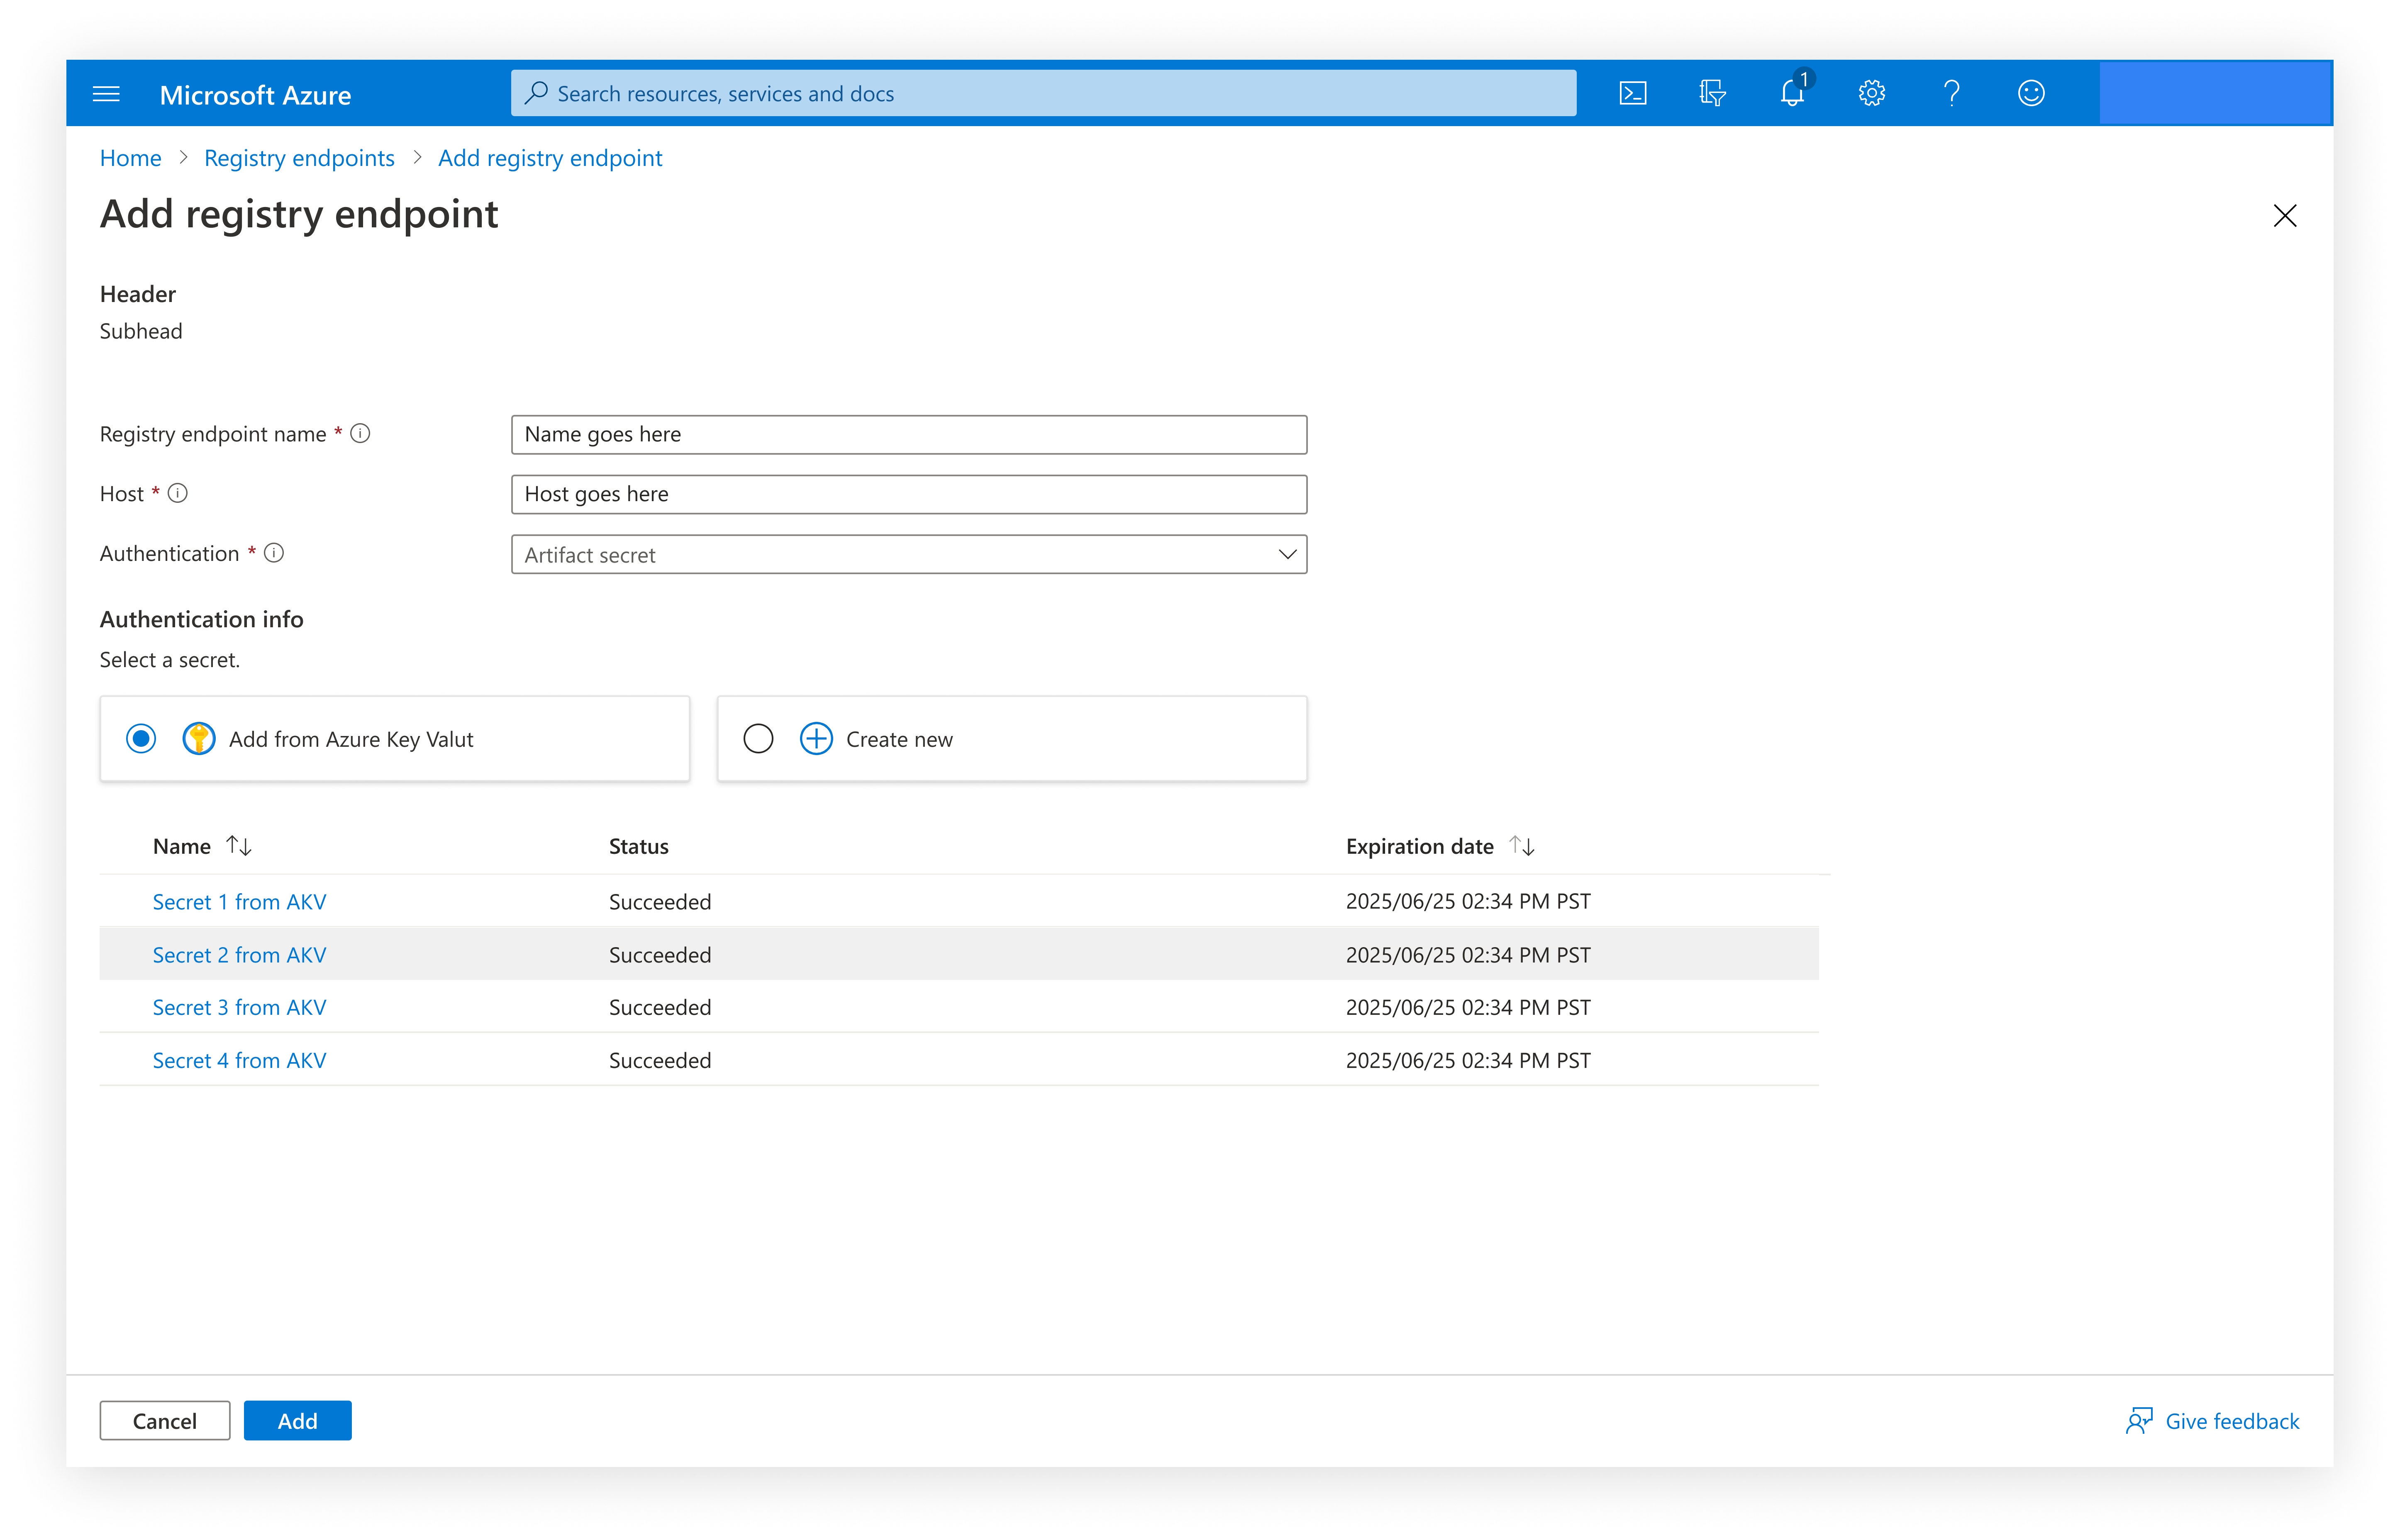Click expiration date of Secret 3
The width and height of the screenshot is (2400, 1540).
point(1468,1007)
